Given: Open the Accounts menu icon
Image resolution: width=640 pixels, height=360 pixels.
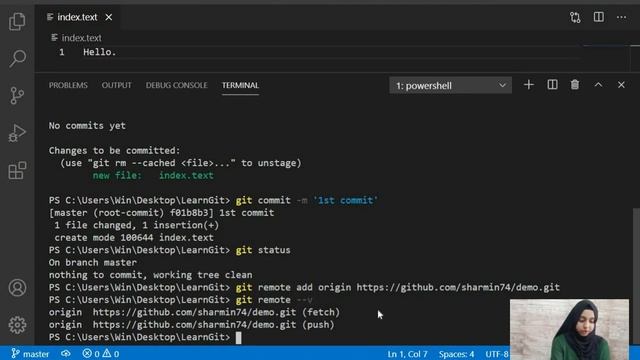Looking at the screenshot, I should pyautogui.click(x=17, y=288).
